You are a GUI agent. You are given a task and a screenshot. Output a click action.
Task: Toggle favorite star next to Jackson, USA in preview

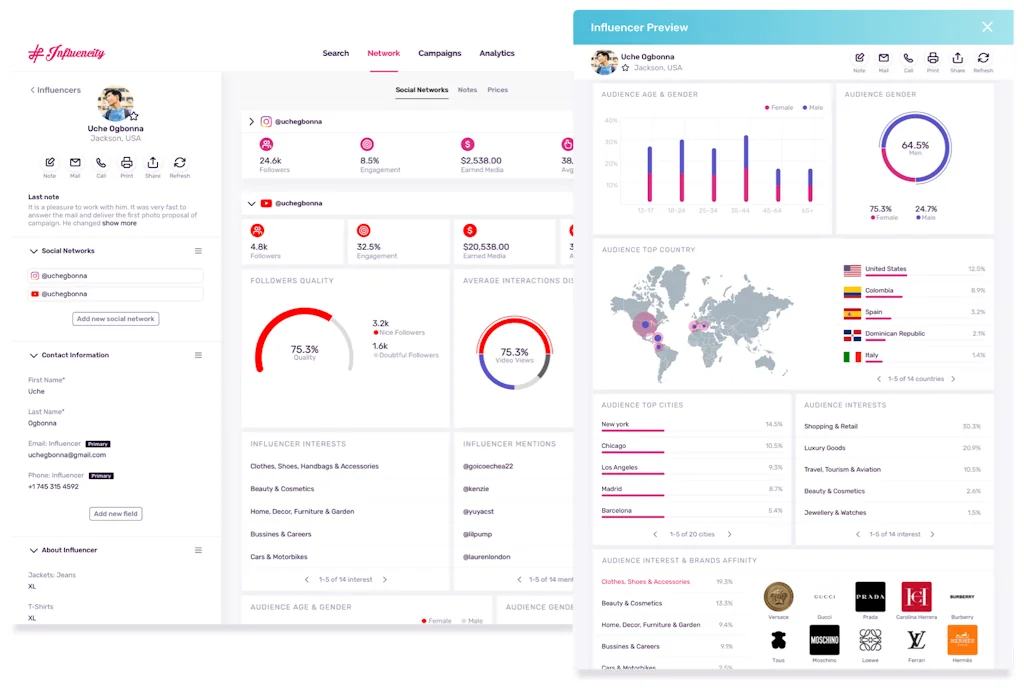coord(626,68)
